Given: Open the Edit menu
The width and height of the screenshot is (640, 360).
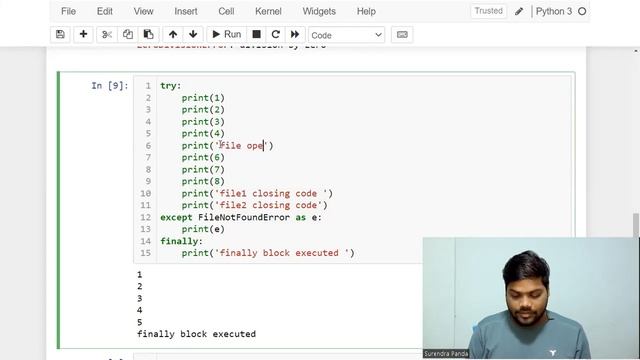Looking at the screenshot, I should click(104, 11).
